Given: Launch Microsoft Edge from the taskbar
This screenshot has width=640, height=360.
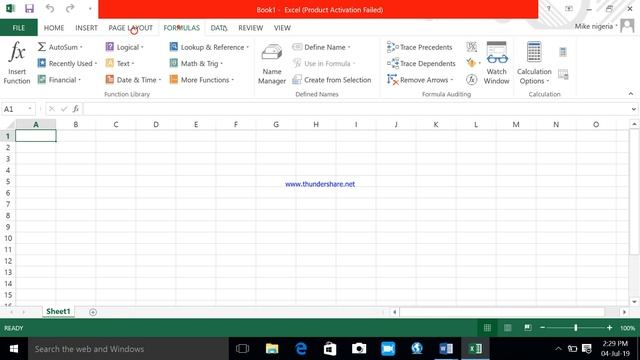Looking at the screenshot, I should click(x=301, y=349).
